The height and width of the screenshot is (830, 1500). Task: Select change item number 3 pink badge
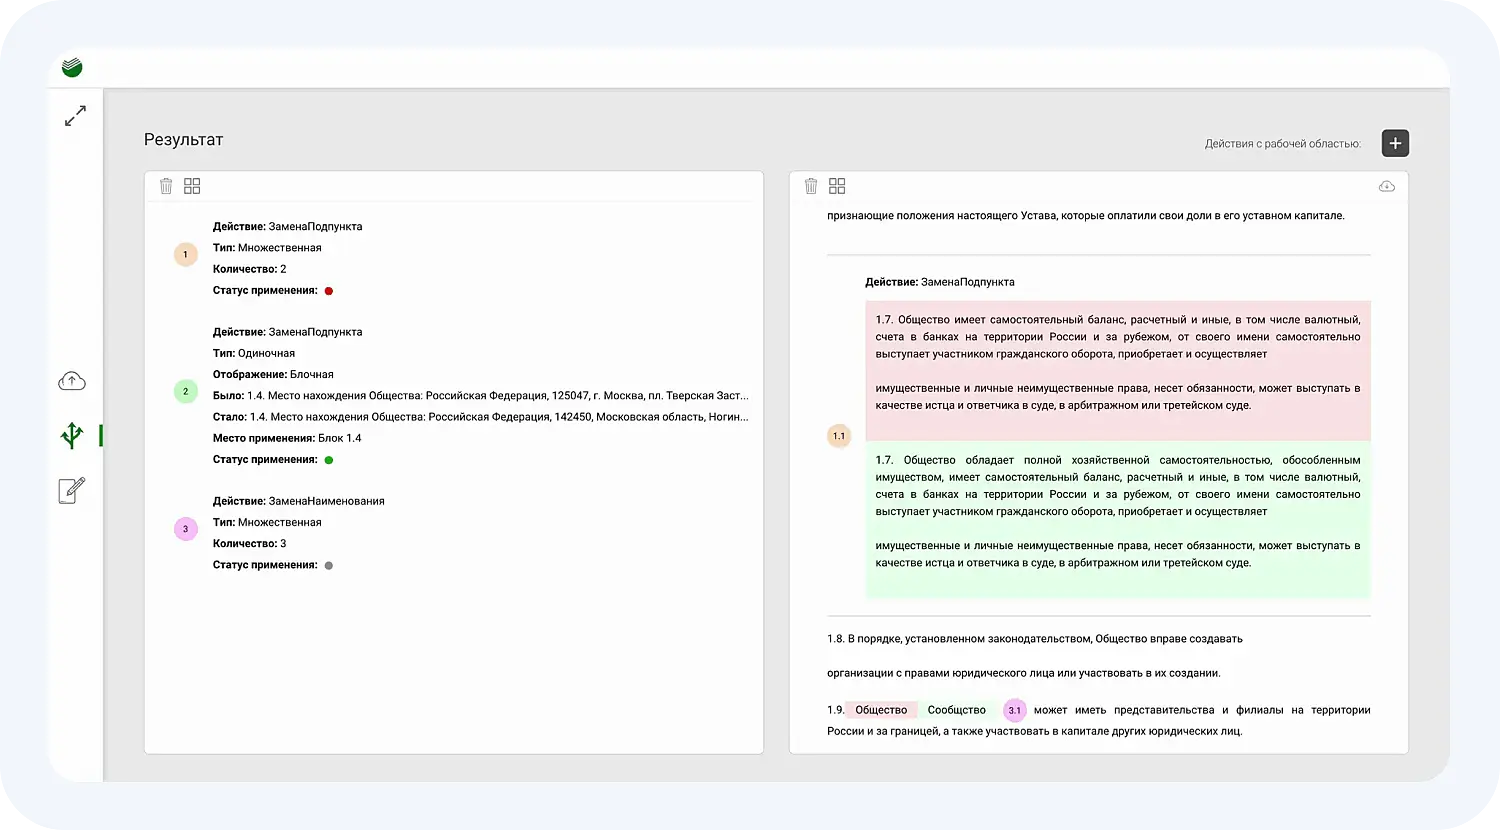click(185, 528)
